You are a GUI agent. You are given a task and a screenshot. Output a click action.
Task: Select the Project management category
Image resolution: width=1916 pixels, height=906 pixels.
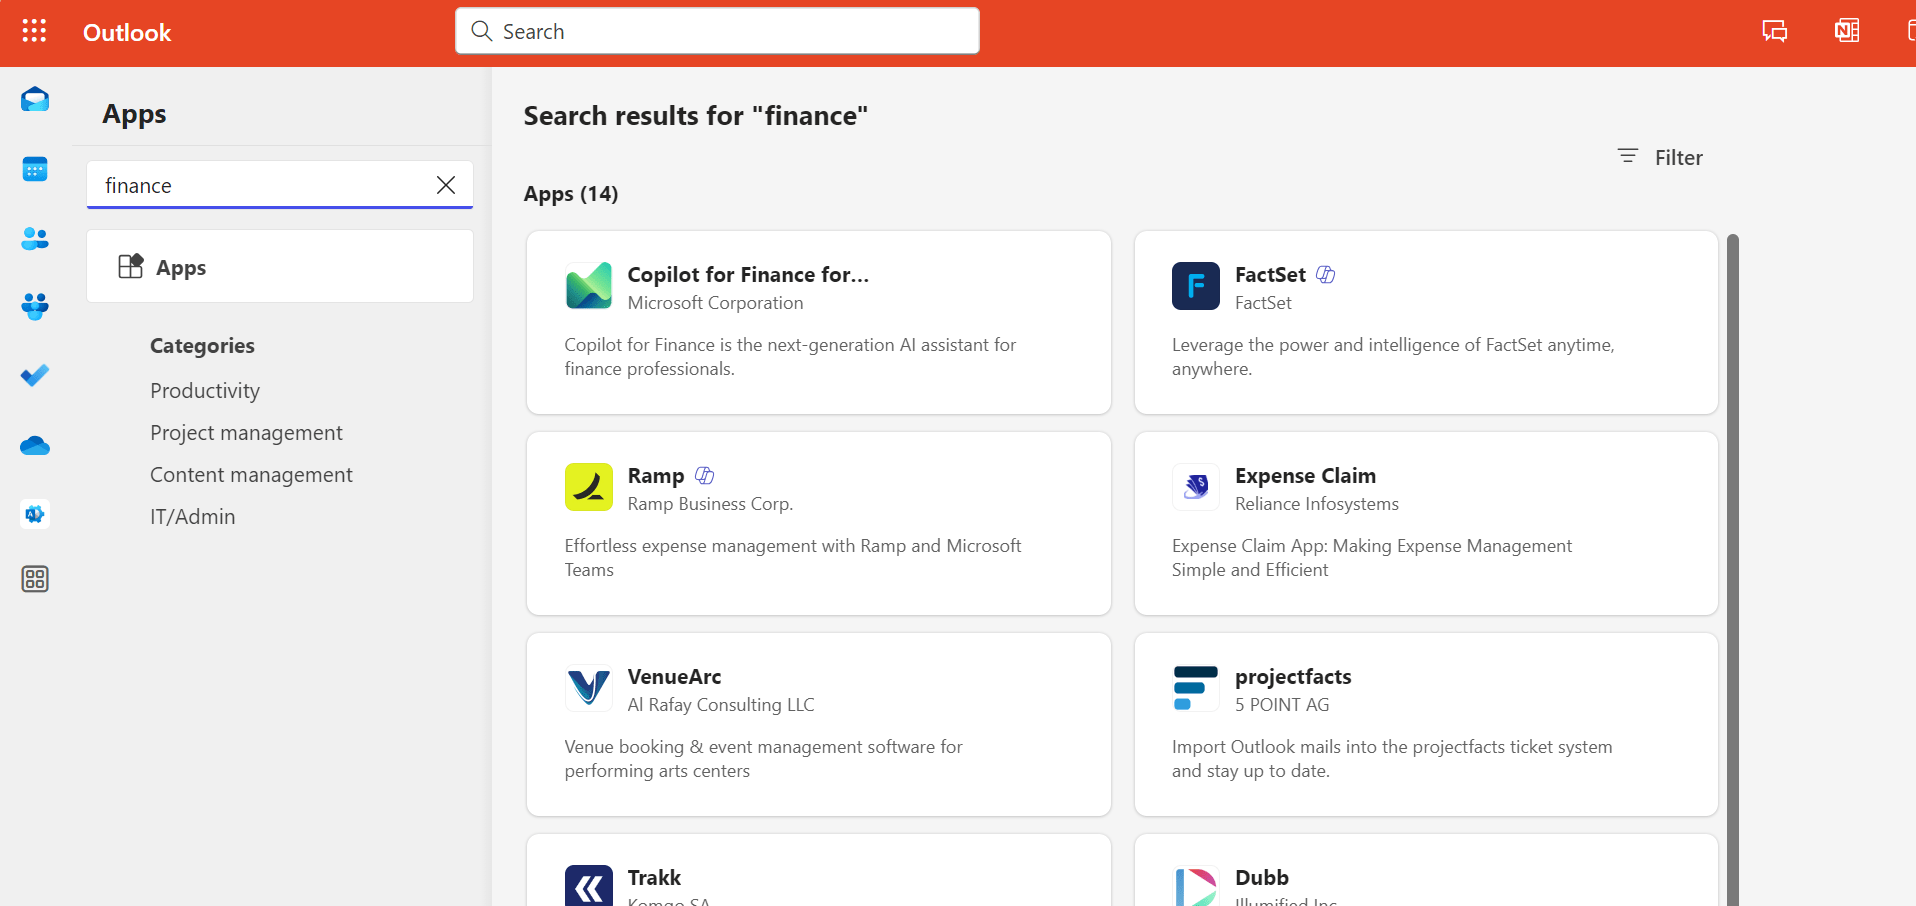click(x=246, y=433)
